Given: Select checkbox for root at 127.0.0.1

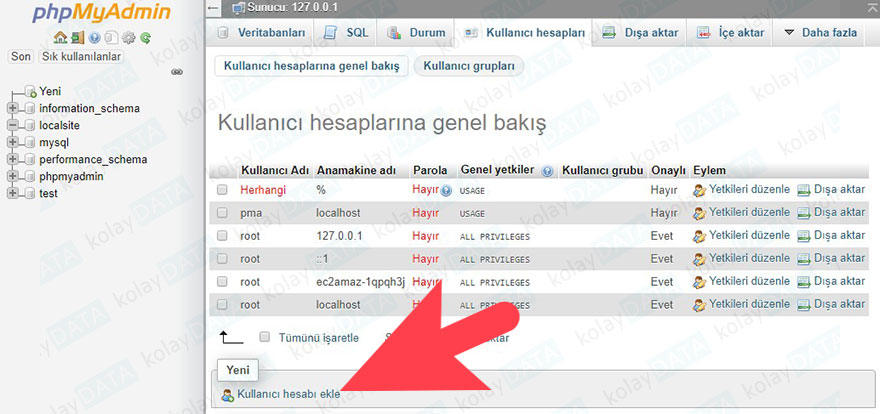Looking at the screenshot, I should pyautogui.click(x=222, y=236).
